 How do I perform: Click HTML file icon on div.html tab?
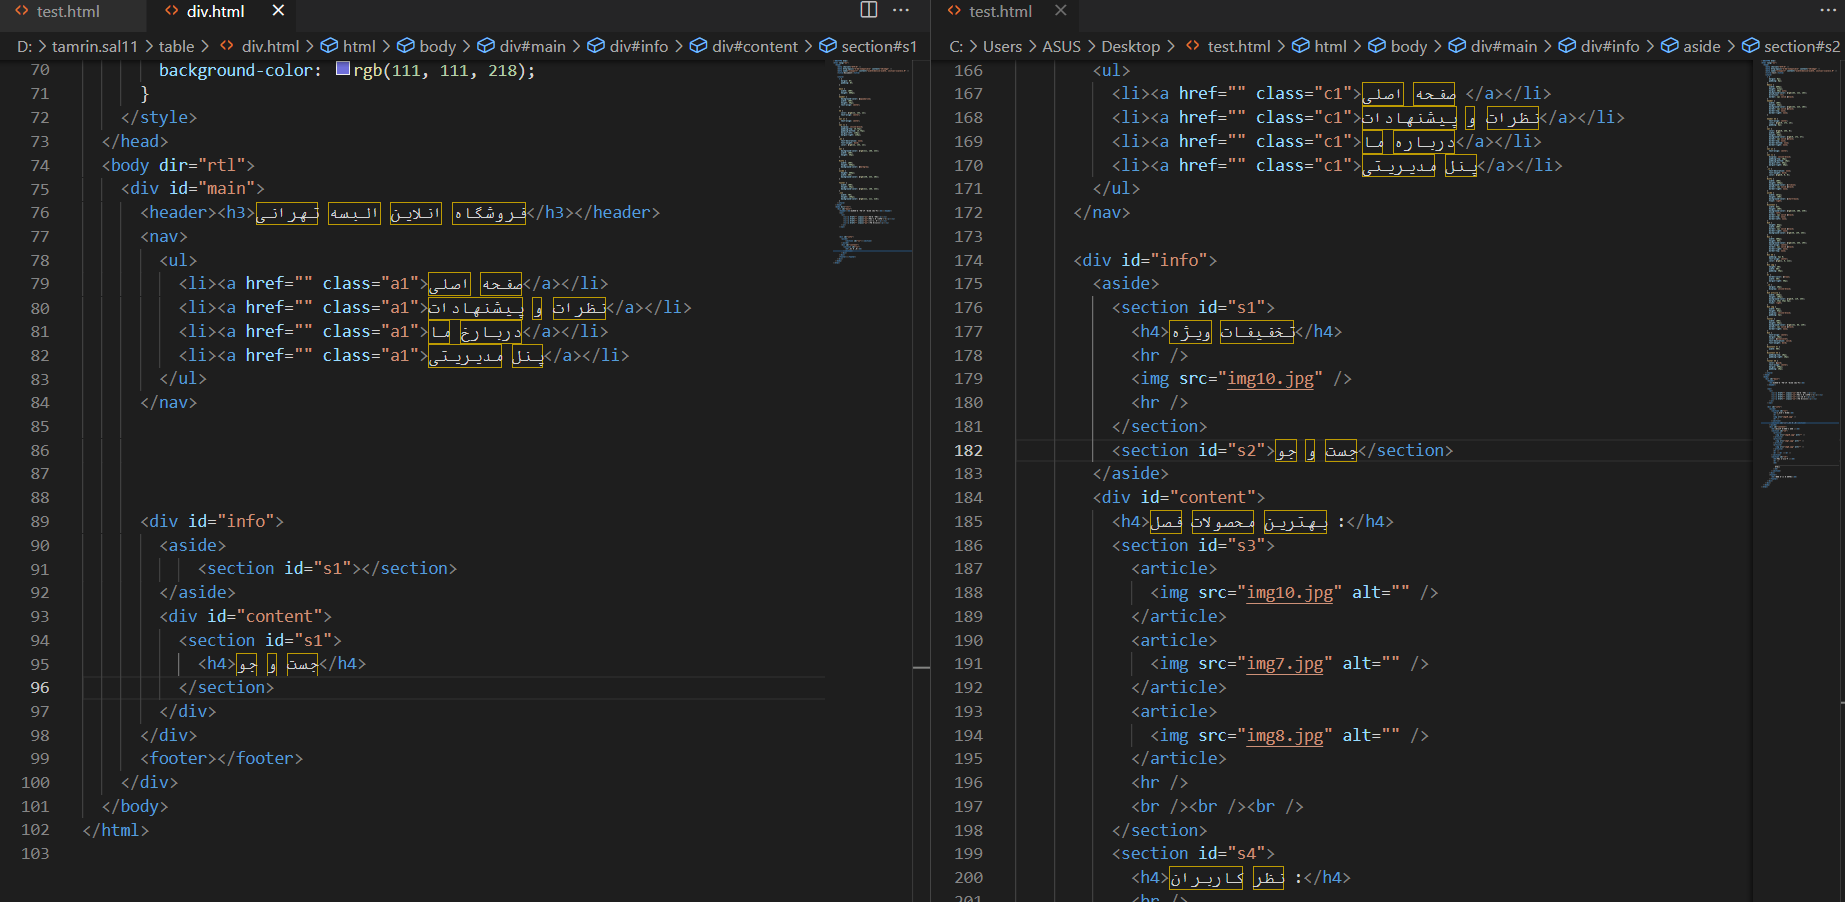172,11
